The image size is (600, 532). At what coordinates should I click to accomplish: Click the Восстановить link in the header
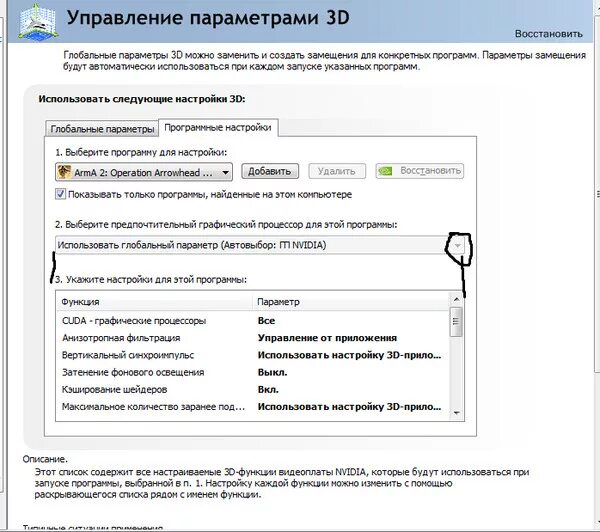[x=548, y=34]
